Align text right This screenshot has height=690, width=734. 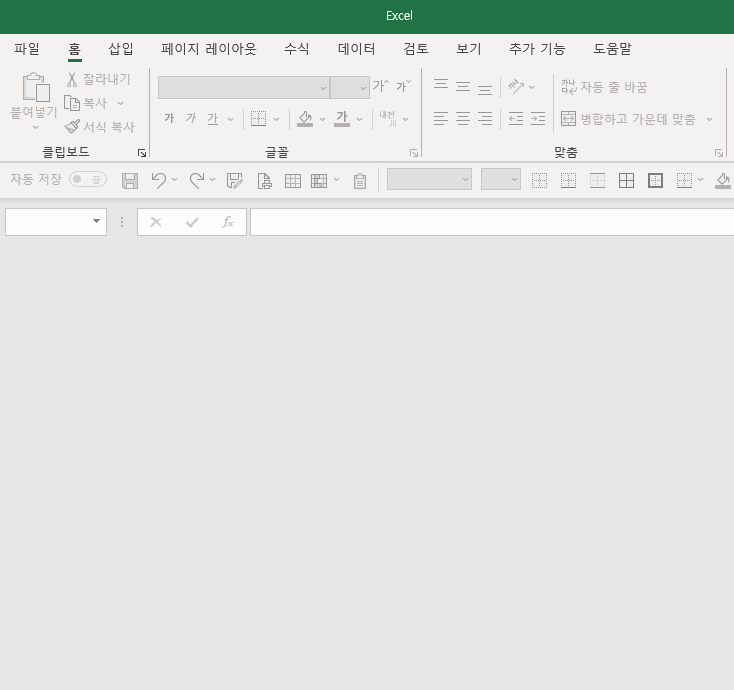click(484, 119)
